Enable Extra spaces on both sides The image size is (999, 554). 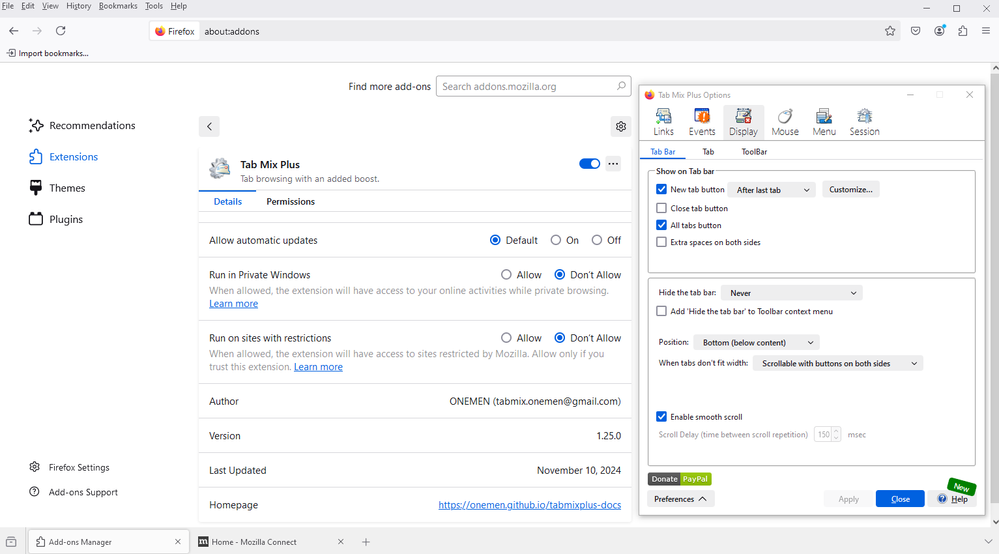pos(661,242)
